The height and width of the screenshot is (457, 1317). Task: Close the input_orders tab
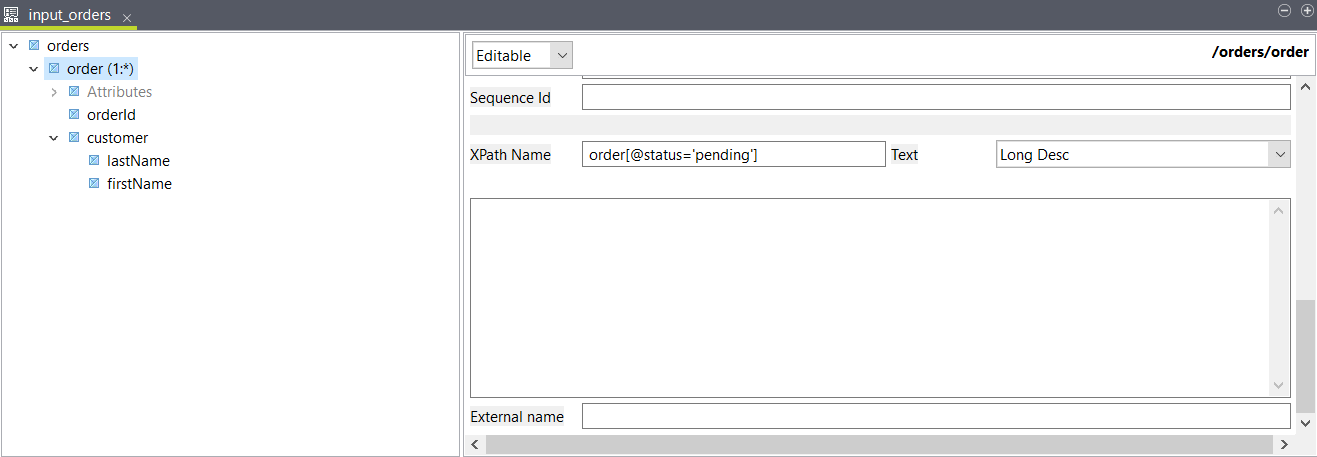coord(127,18)
